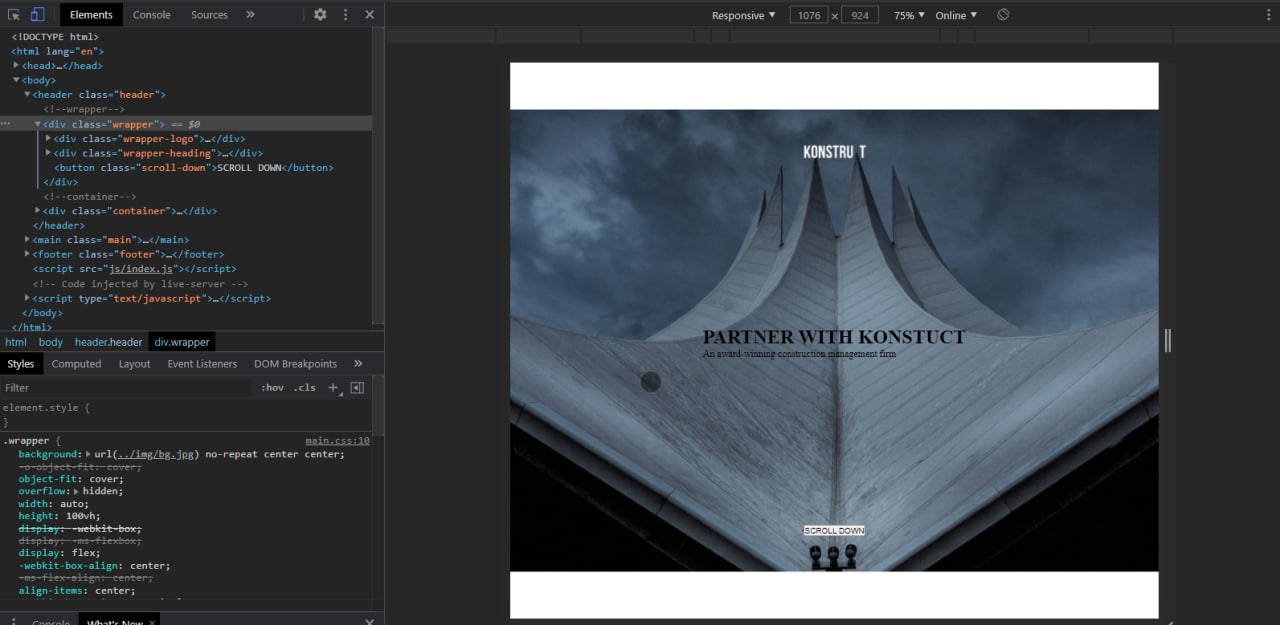This screenshot has height=625, width=1280.
Task: Open the Online network throttling dropdown
Action: click(956, 15)
